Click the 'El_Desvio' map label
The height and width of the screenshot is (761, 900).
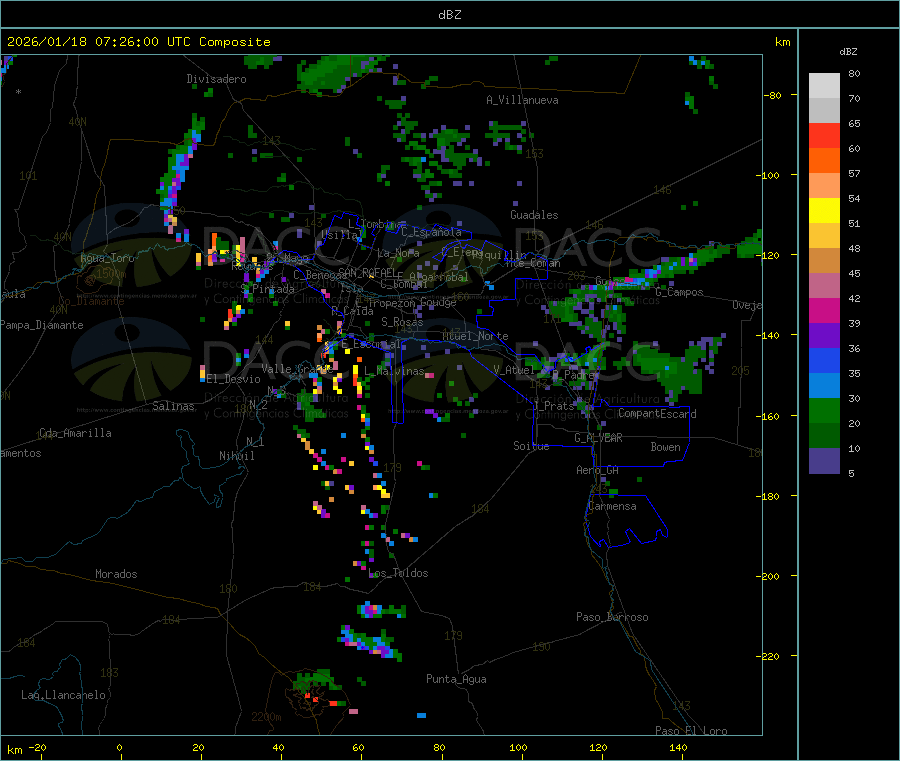233,379
